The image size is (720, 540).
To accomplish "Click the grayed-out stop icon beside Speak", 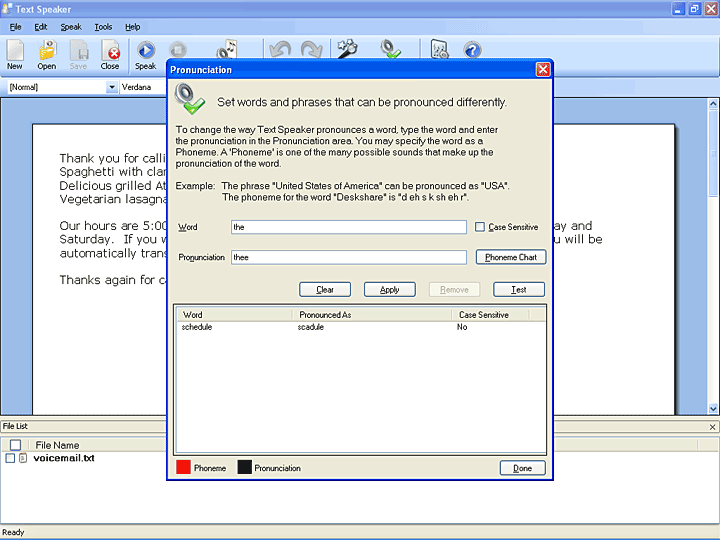I will click(x=178, y=49).
